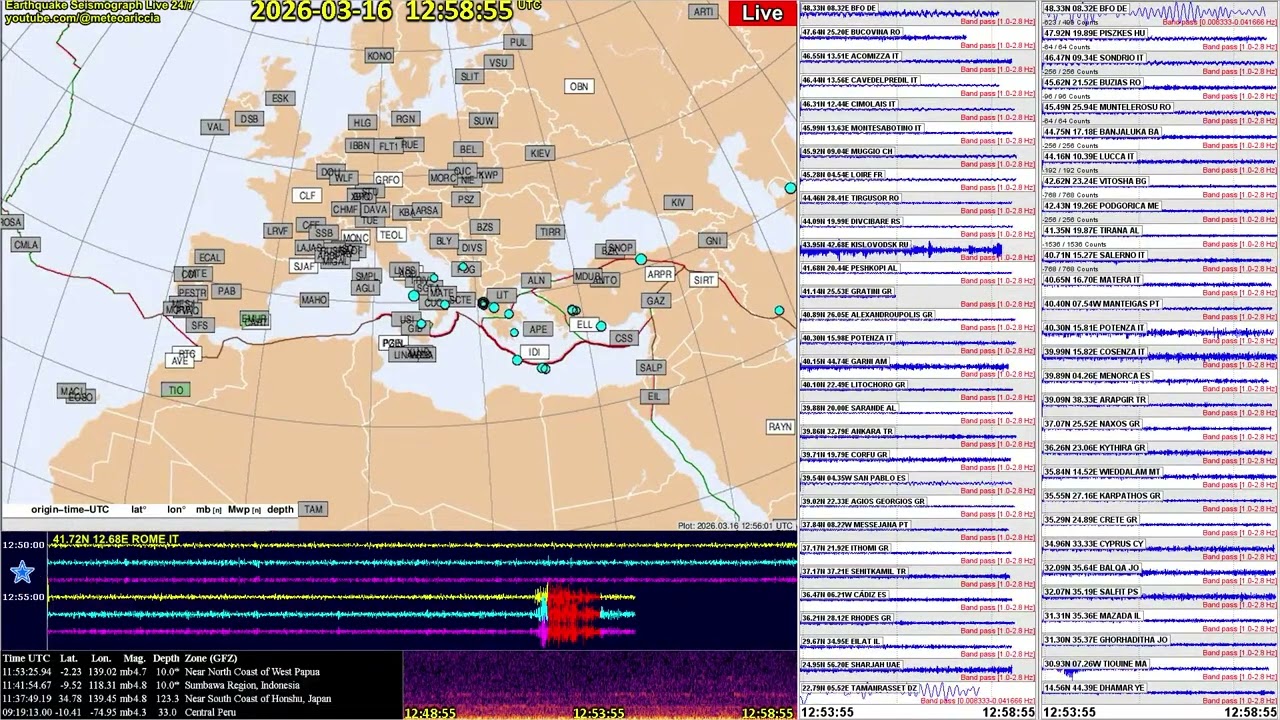Click the VSU station box
The height and width of the screenshot is (720, 1280).
pos(497,62)
